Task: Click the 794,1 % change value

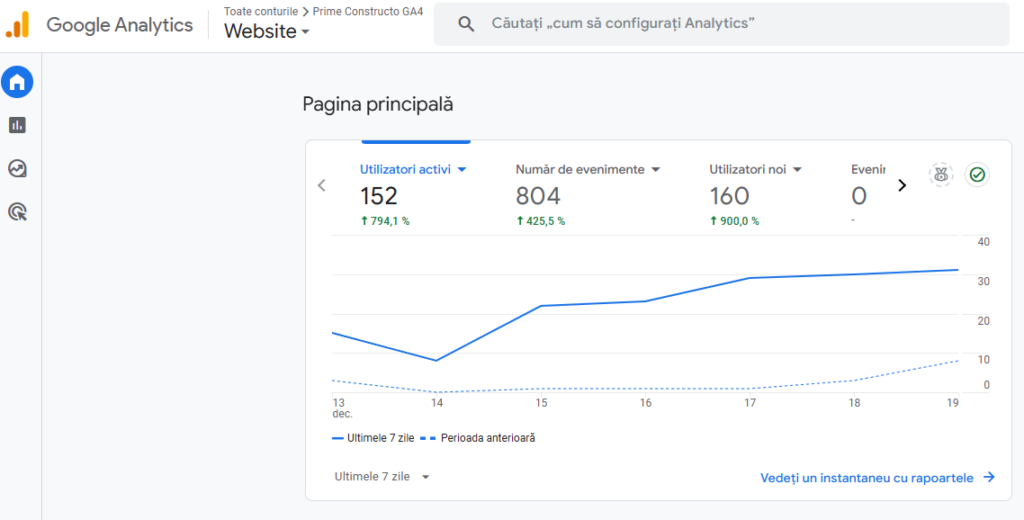Action: pos(385,221)
